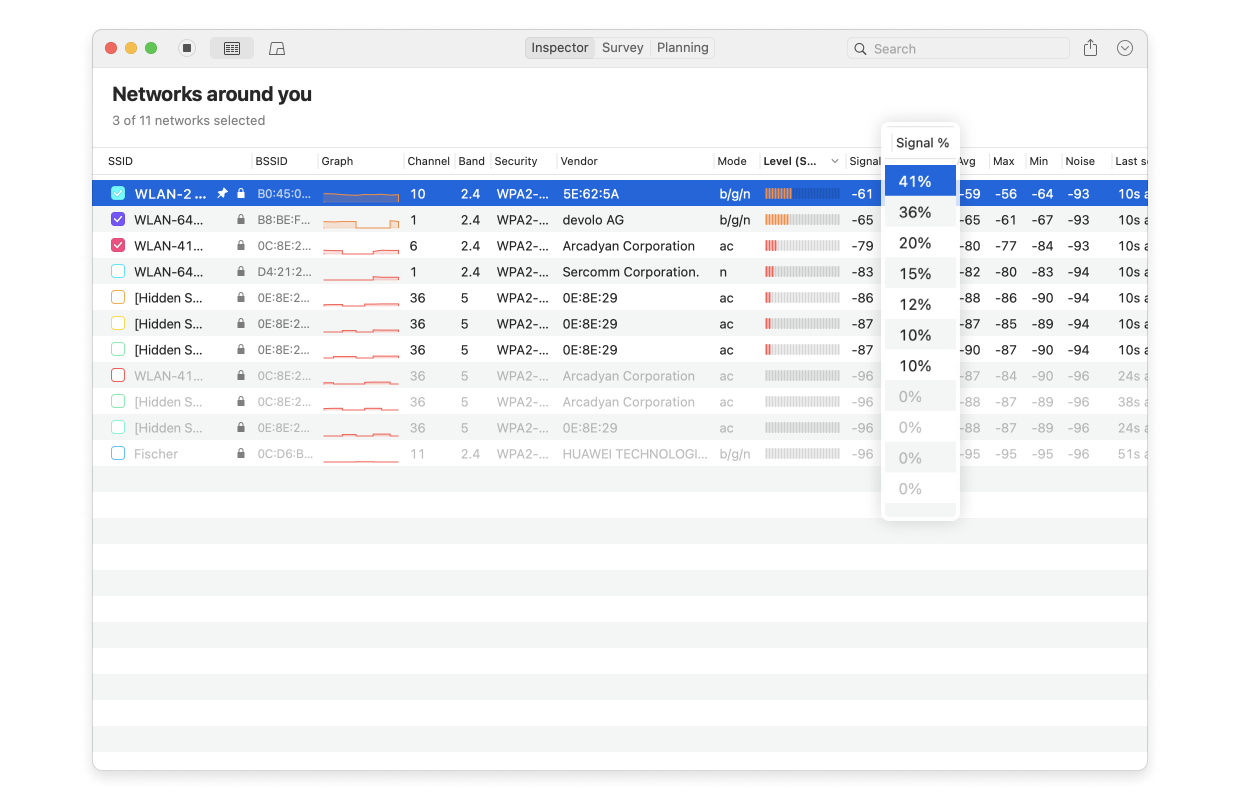Open the floor plan view icon
Viewport: 1240px width, 800px height.
[x=277, y=48]
